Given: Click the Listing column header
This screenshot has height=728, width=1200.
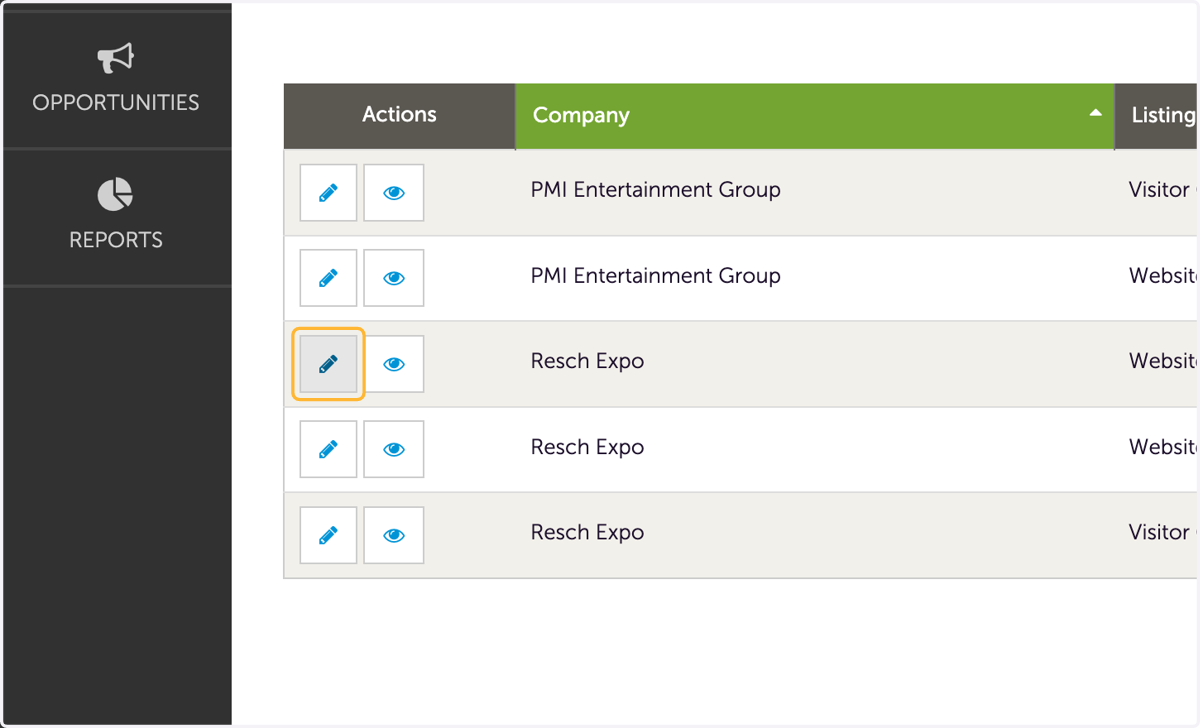Looking at the screenshot, I should (1157, 116).
